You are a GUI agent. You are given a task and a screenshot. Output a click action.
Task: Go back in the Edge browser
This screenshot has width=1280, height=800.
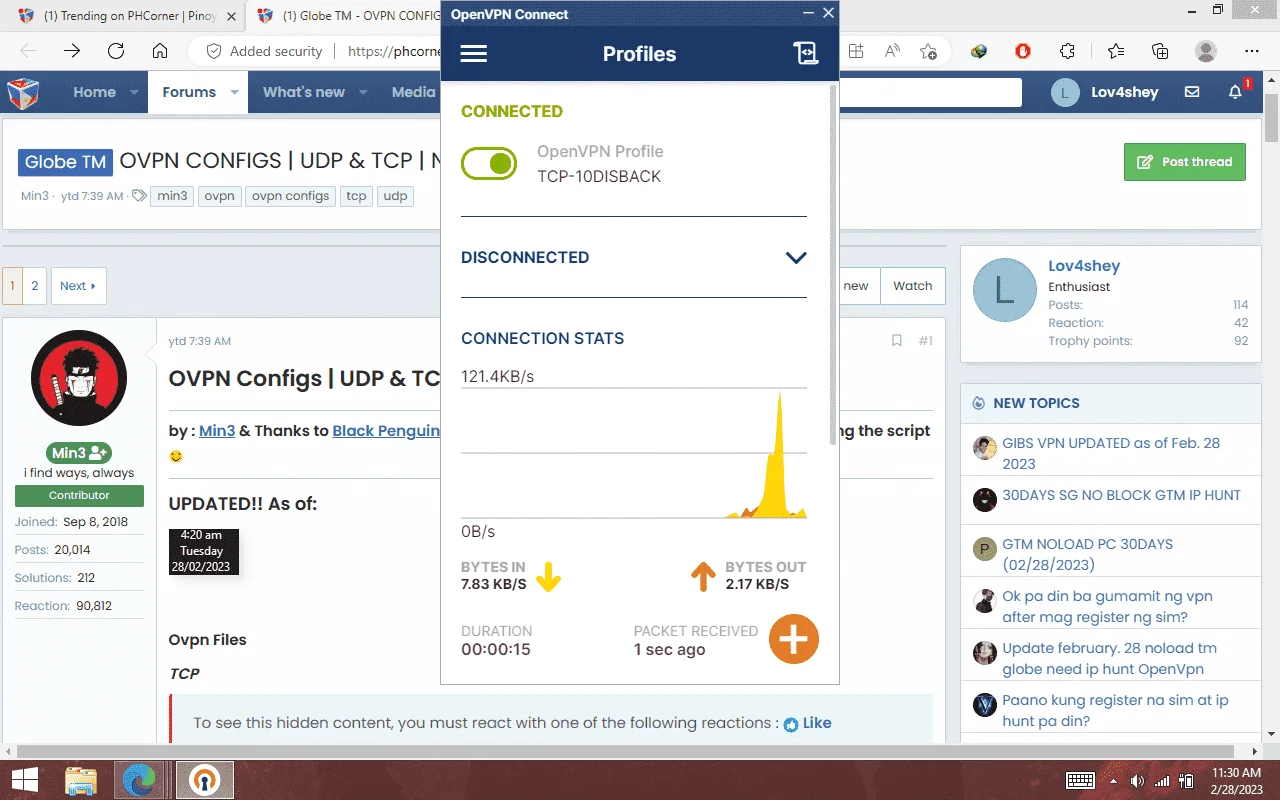[x=28, y=51]
